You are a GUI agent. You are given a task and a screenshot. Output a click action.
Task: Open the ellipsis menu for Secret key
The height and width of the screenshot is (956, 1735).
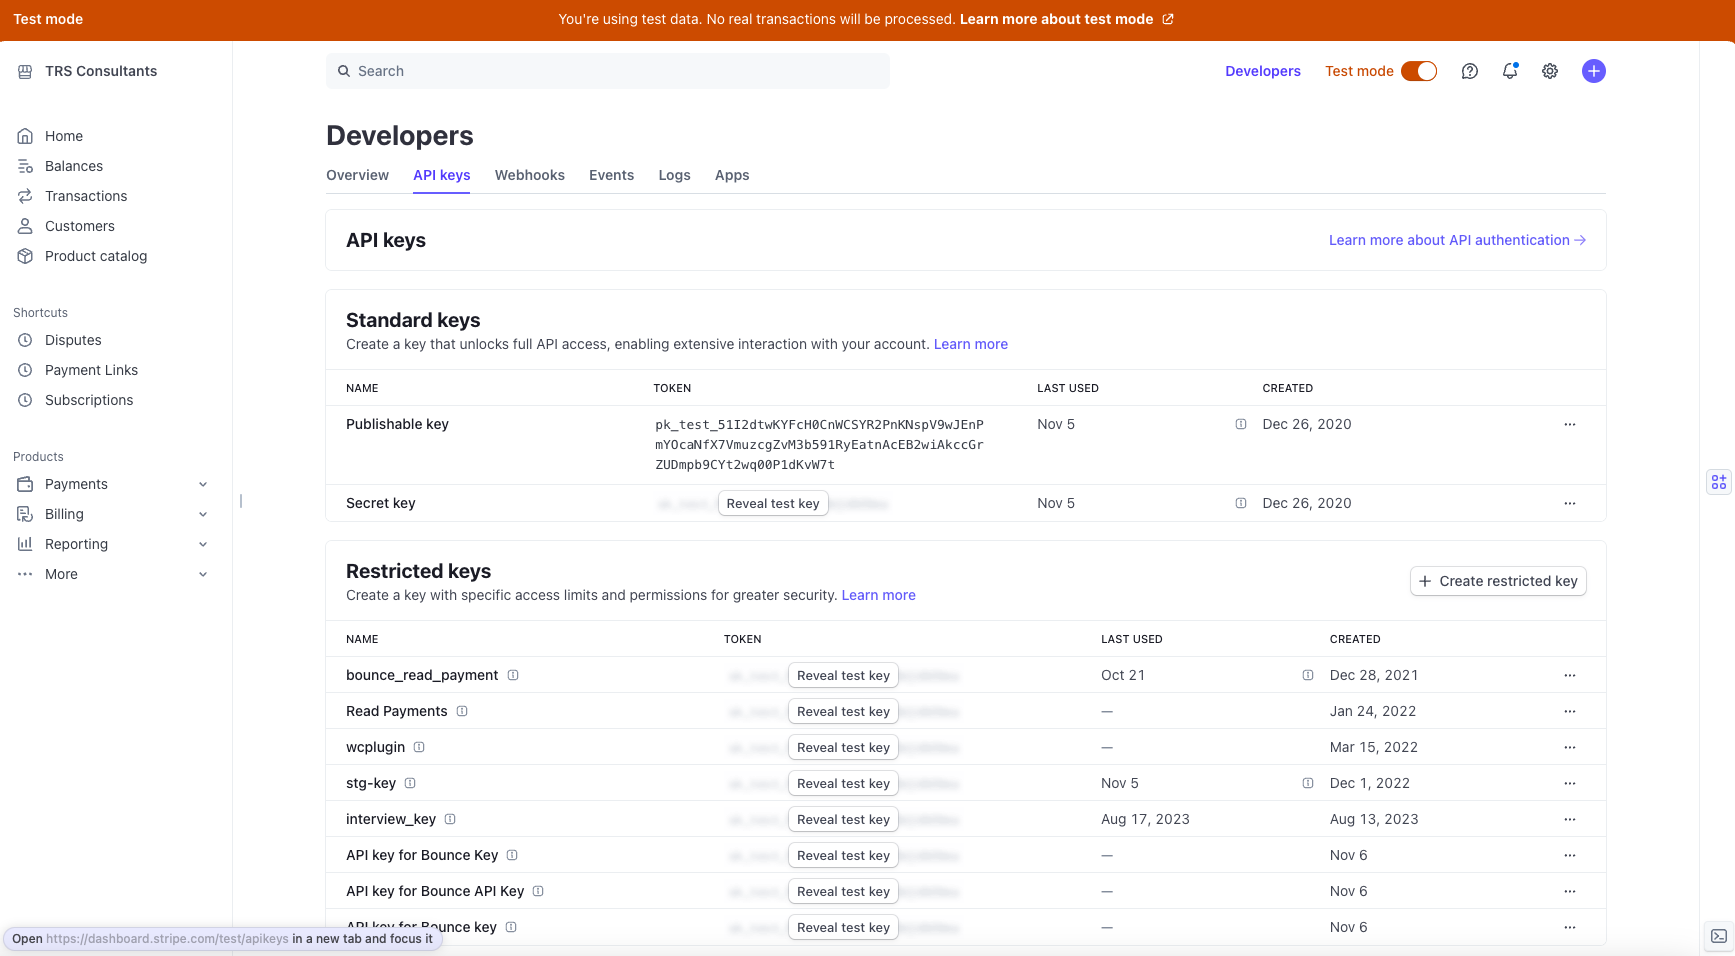pos(1570,503)
